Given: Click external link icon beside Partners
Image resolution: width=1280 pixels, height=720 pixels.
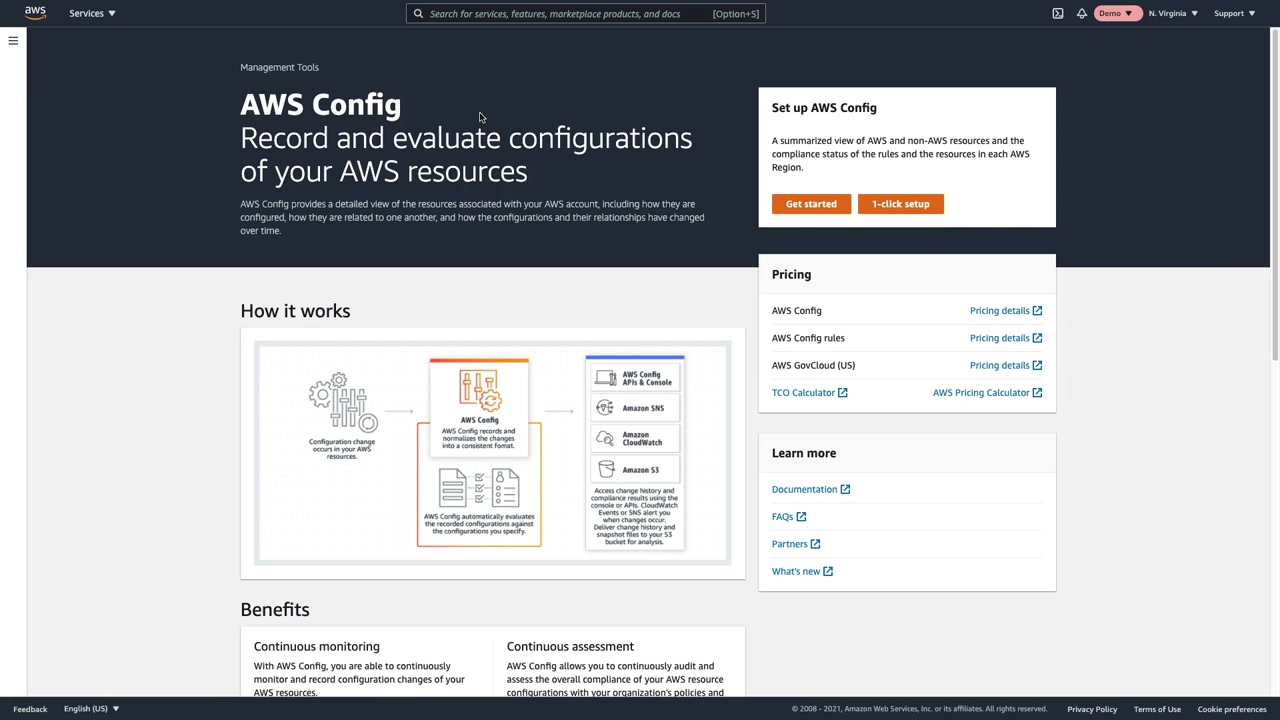Looking at the screenshot, I should [x=815, y=544].
